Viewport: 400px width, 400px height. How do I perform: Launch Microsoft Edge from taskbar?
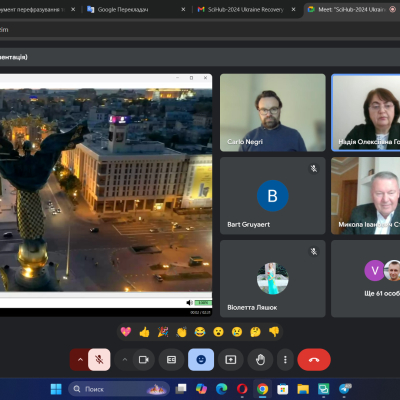click(222, 389)
